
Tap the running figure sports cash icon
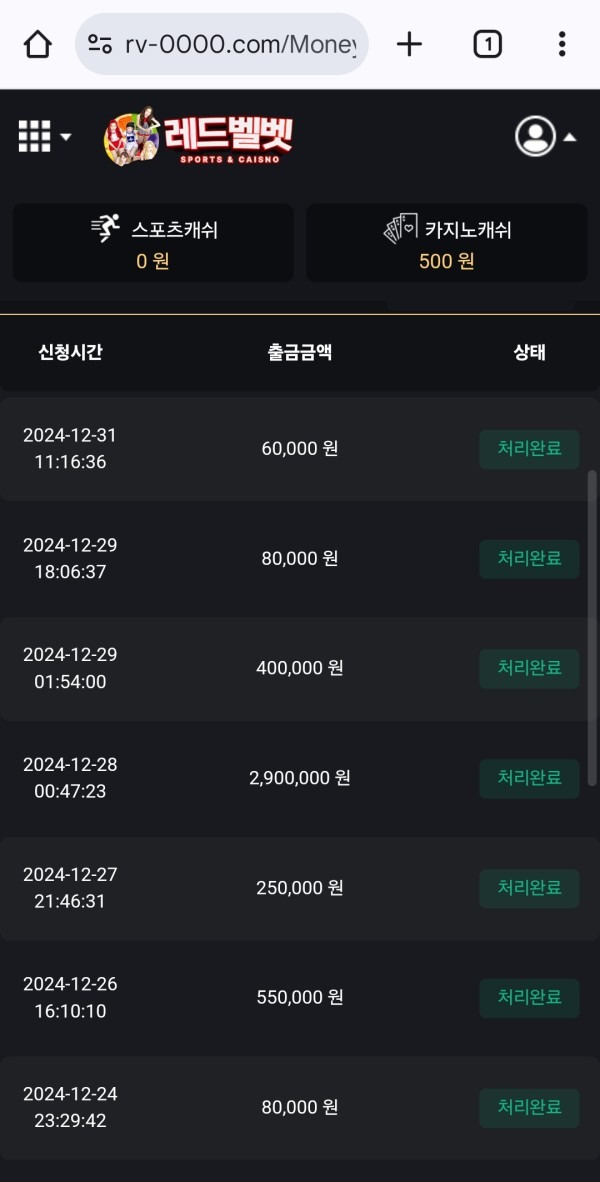click(x=105, y=229)
